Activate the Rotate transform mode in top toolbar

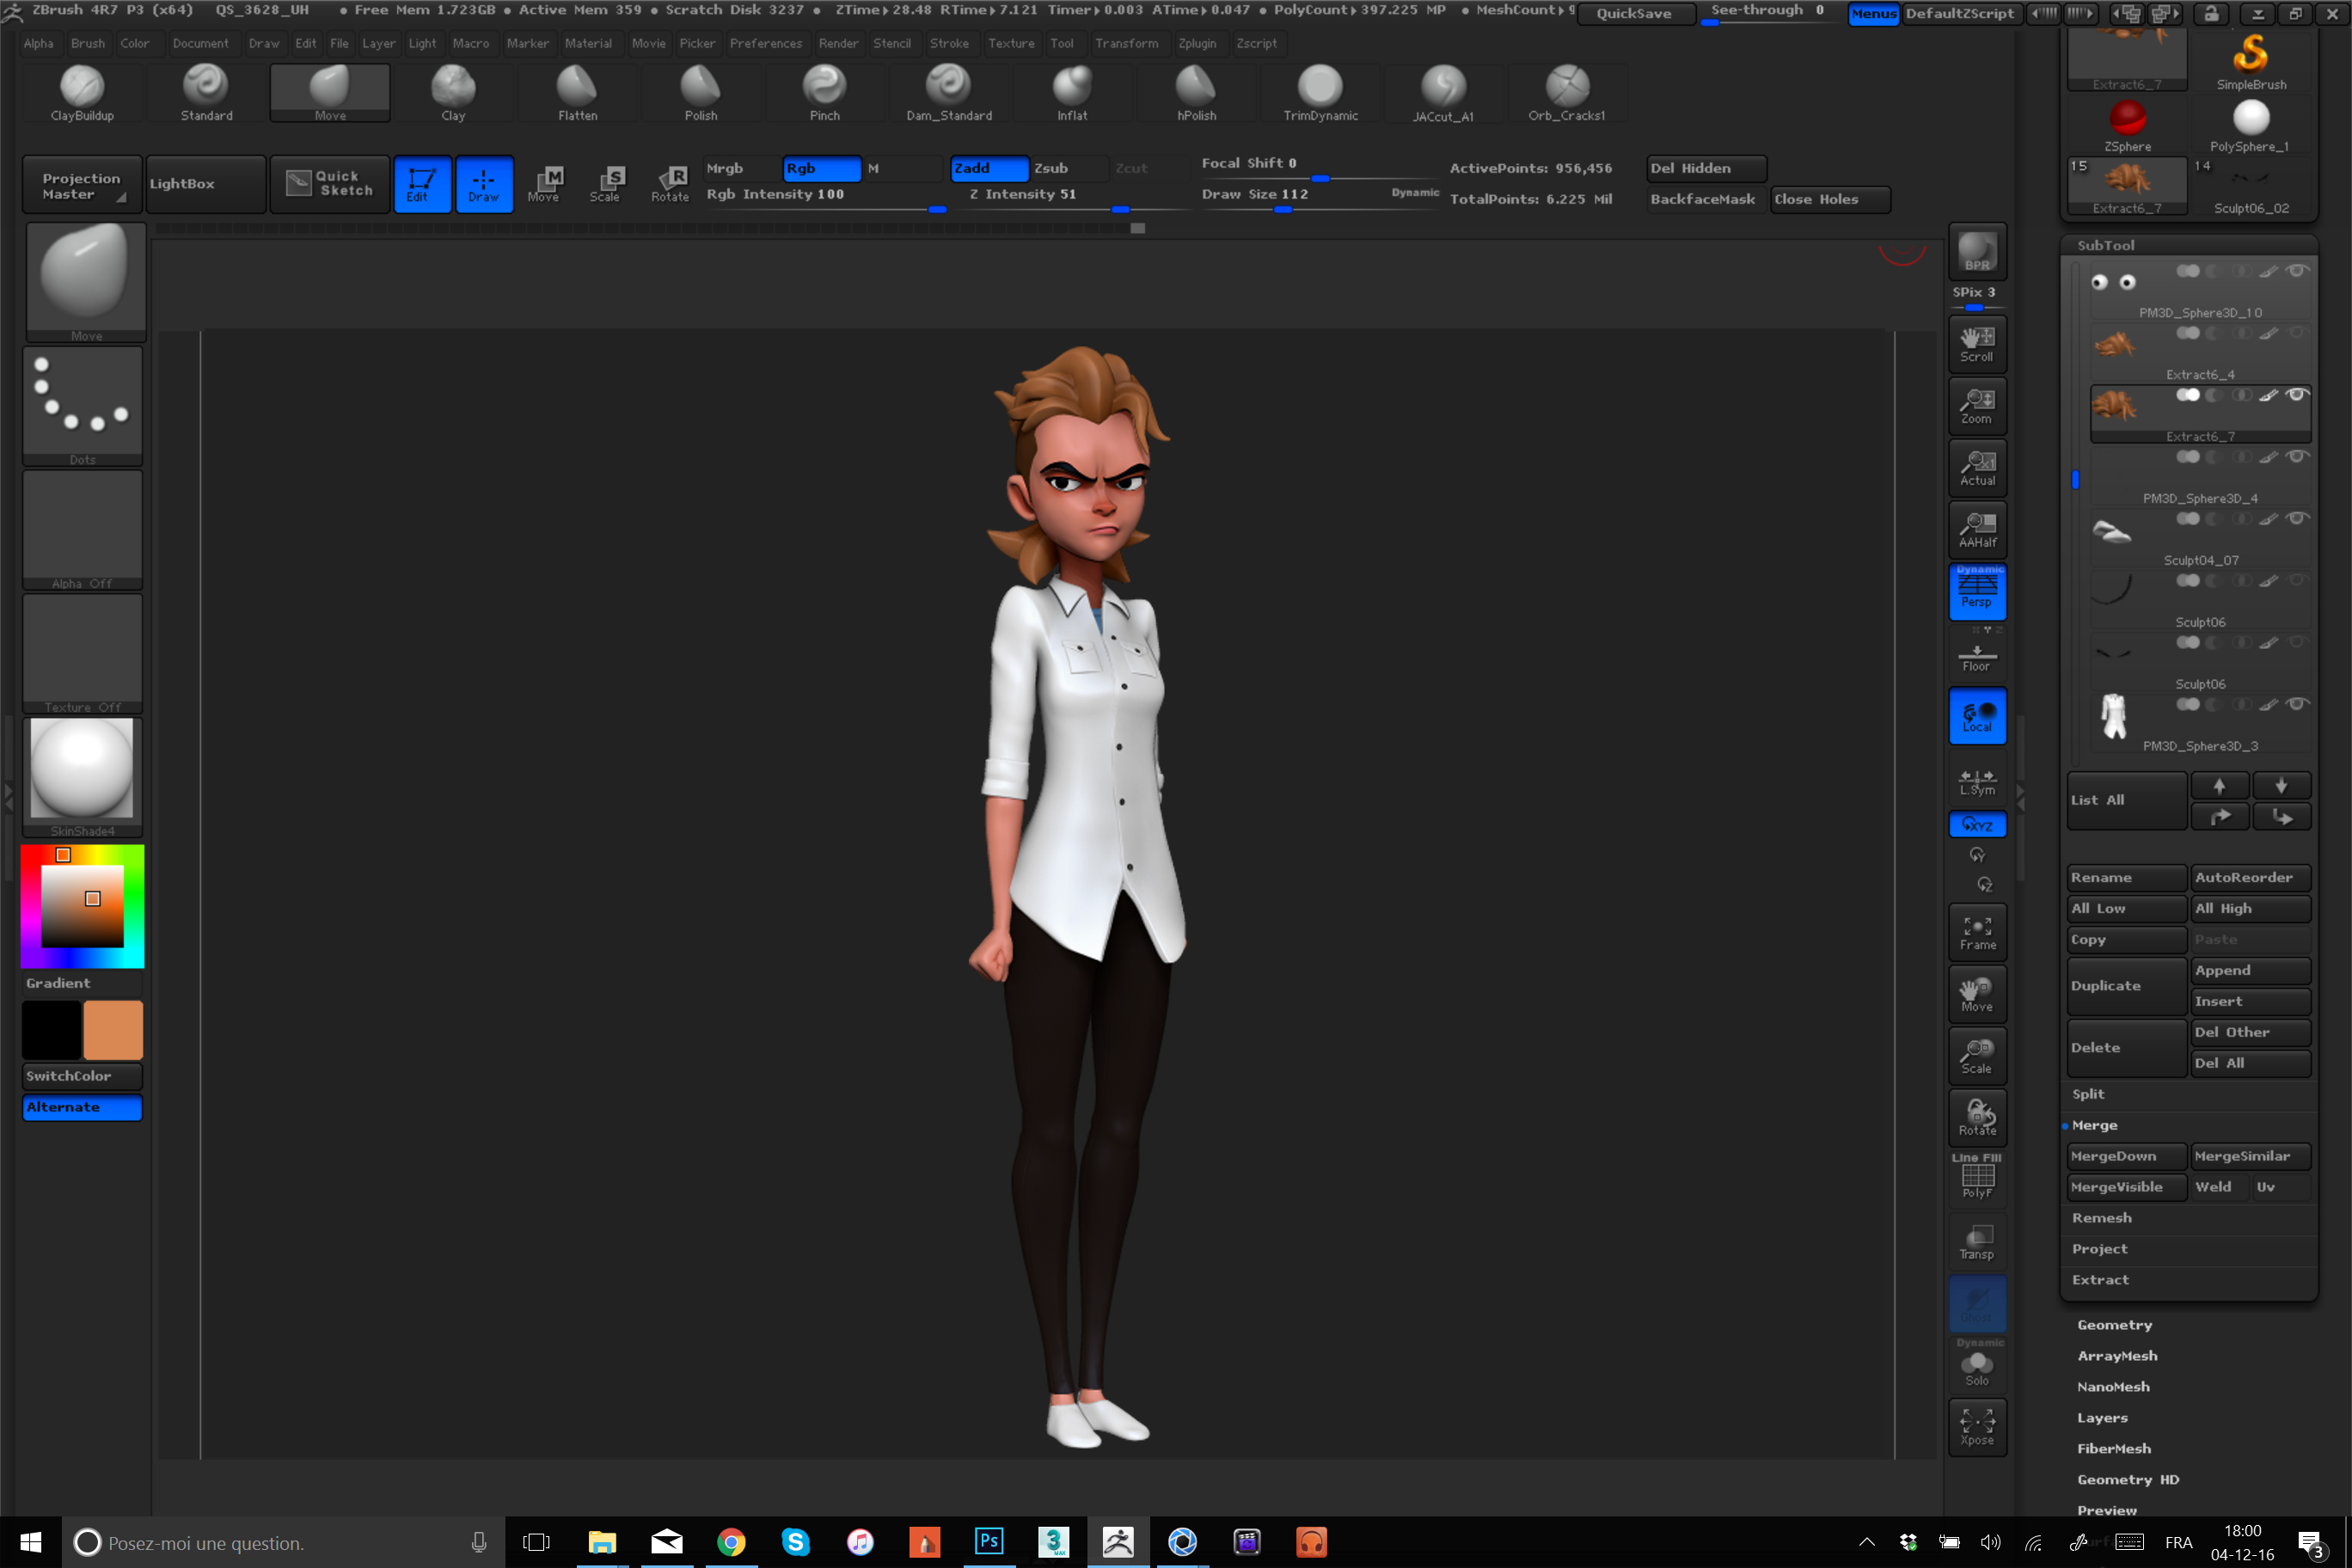(x=670, y=184)
